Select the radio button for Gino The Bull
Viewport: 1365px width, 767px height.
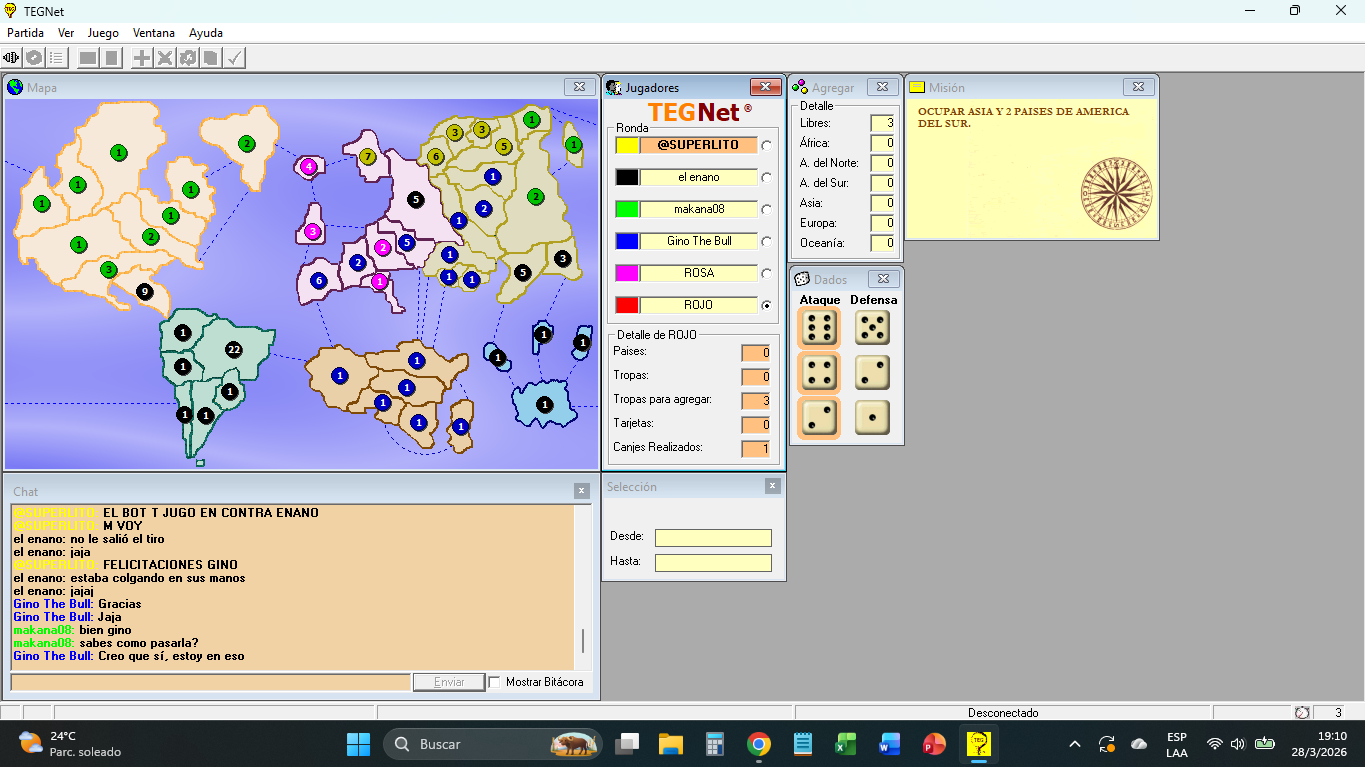[x=766, y=241]
